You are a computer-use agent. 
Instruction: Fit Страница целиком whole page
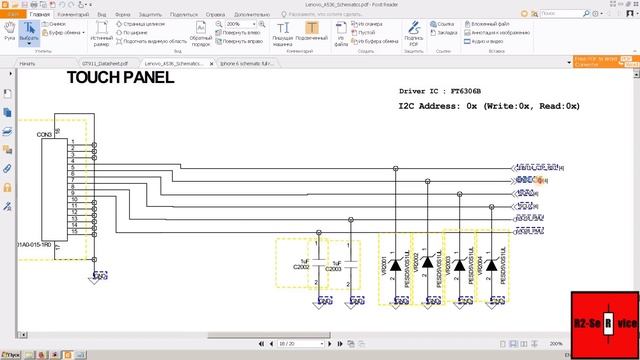(x=140, y=24)
